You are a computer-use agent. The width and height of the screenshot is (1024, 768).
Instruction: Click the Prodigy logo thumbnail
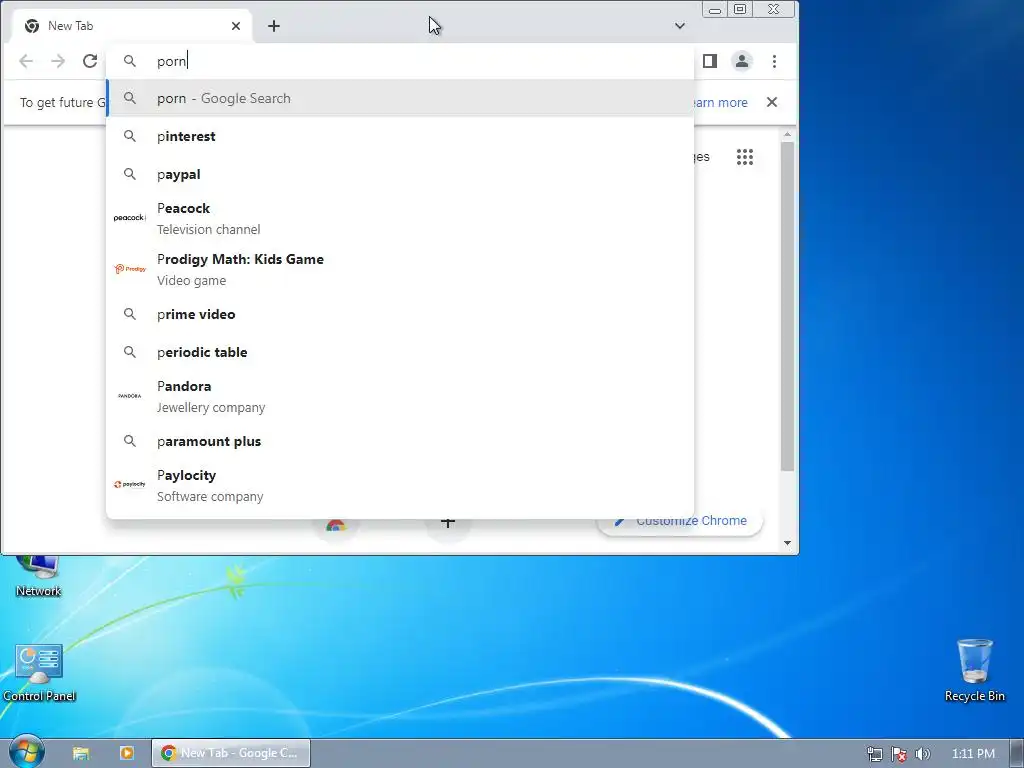[129, 268]
